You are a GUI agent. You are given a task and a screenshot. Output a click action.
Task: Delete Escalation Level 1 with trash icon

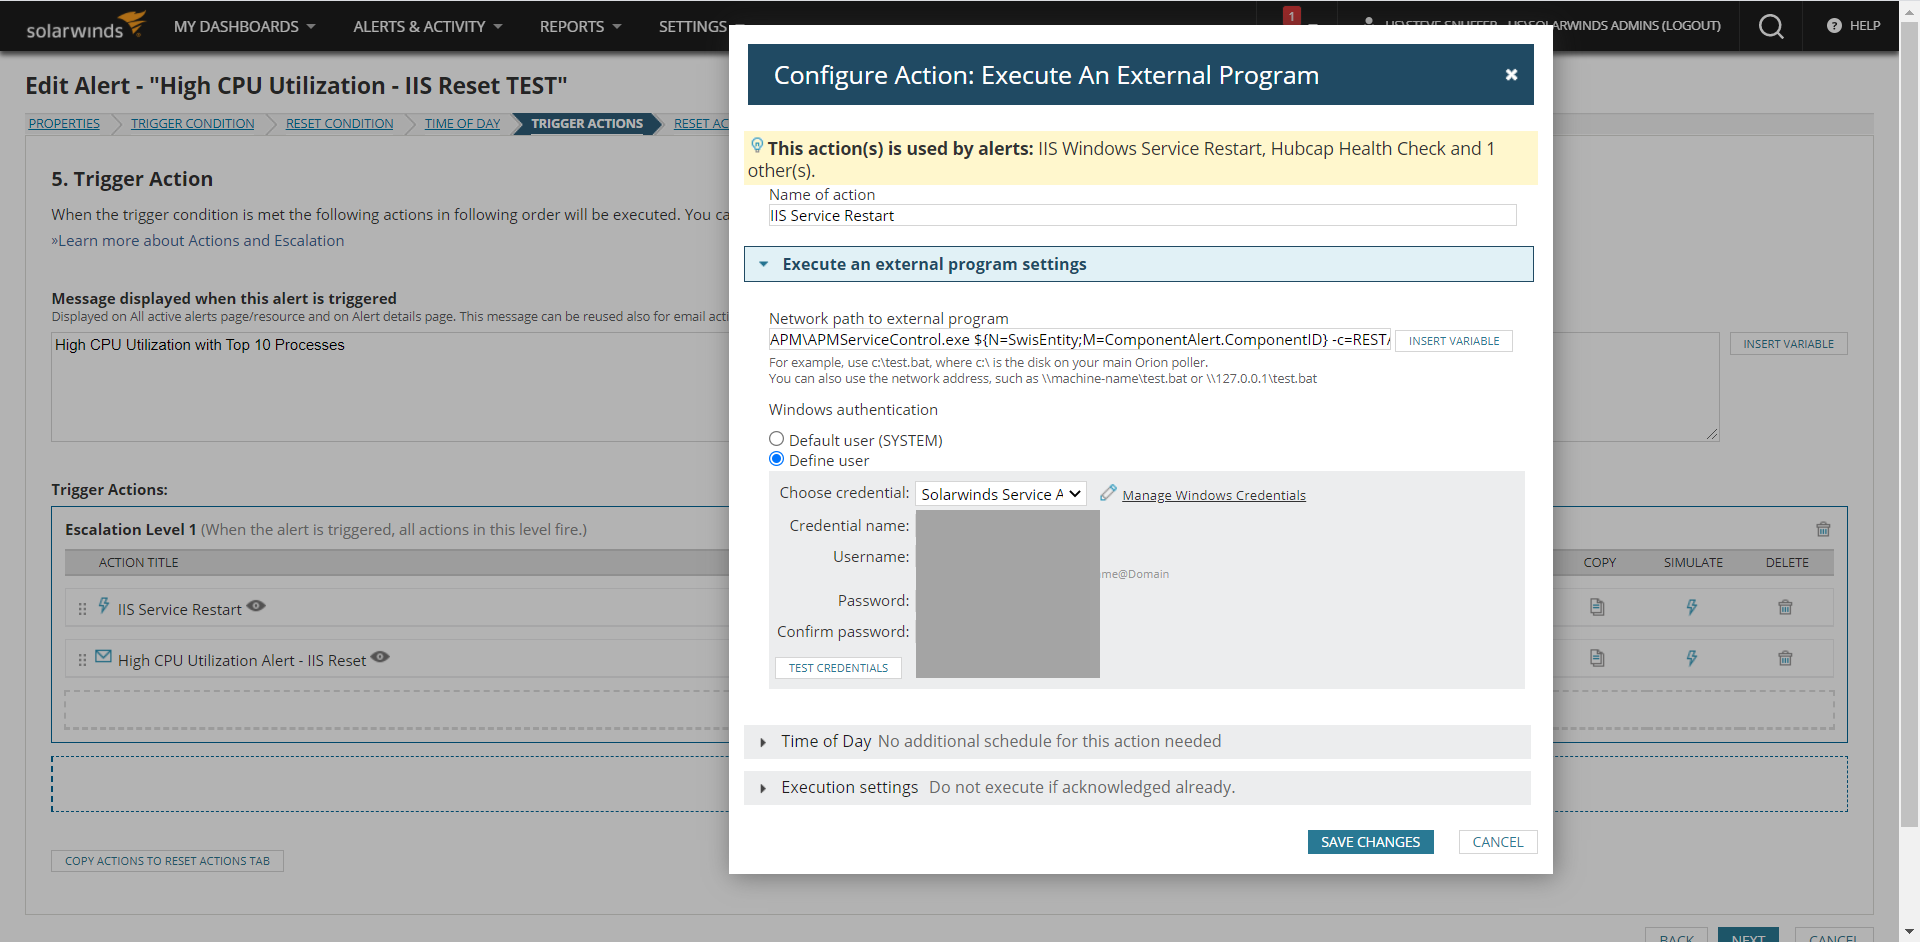[1823, 529]
